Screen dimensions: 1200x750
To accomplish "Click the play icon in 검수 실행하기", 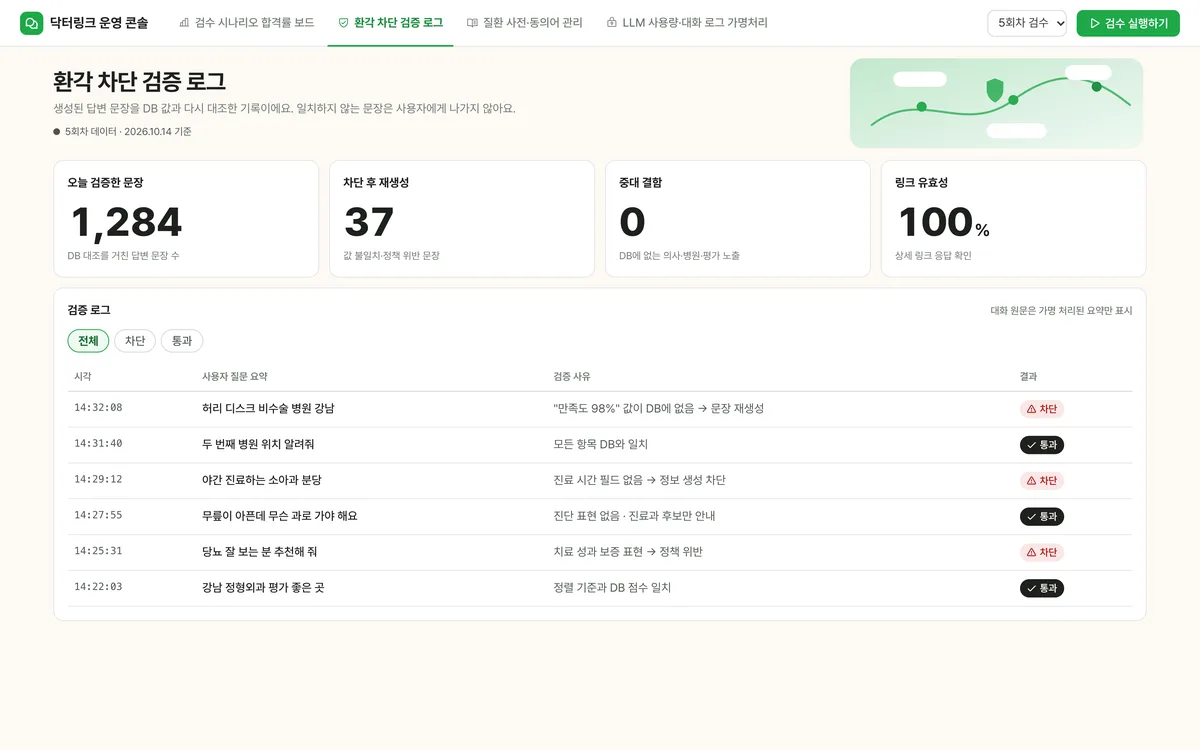I will (1095, 23).
